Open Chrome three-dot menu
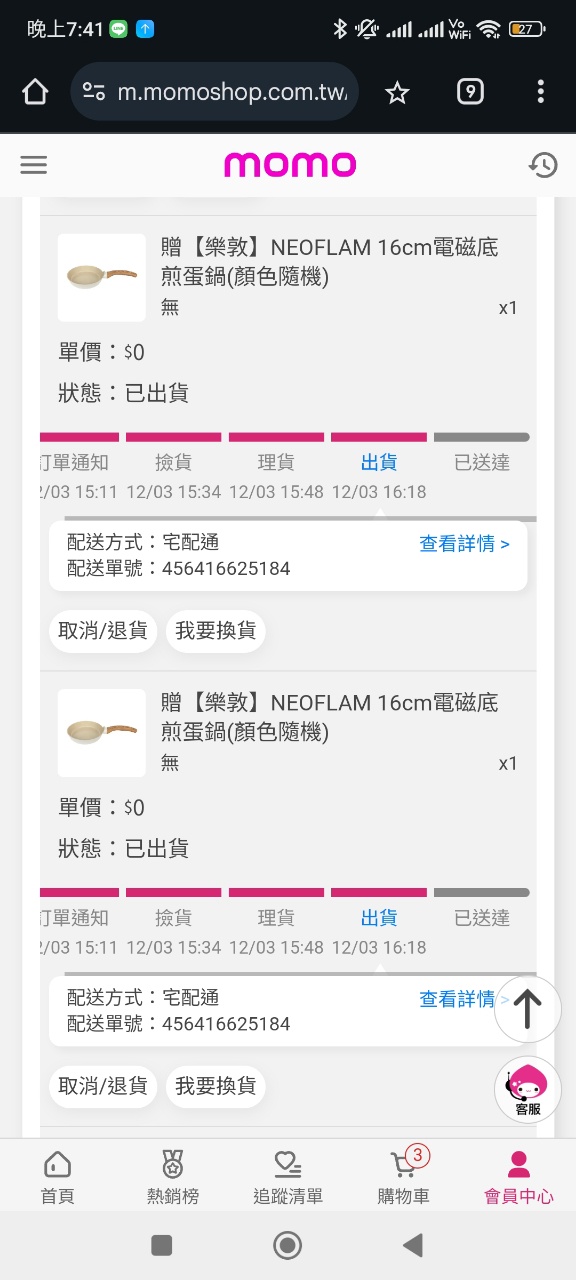The image size is (576, 1280). [541, 92]
